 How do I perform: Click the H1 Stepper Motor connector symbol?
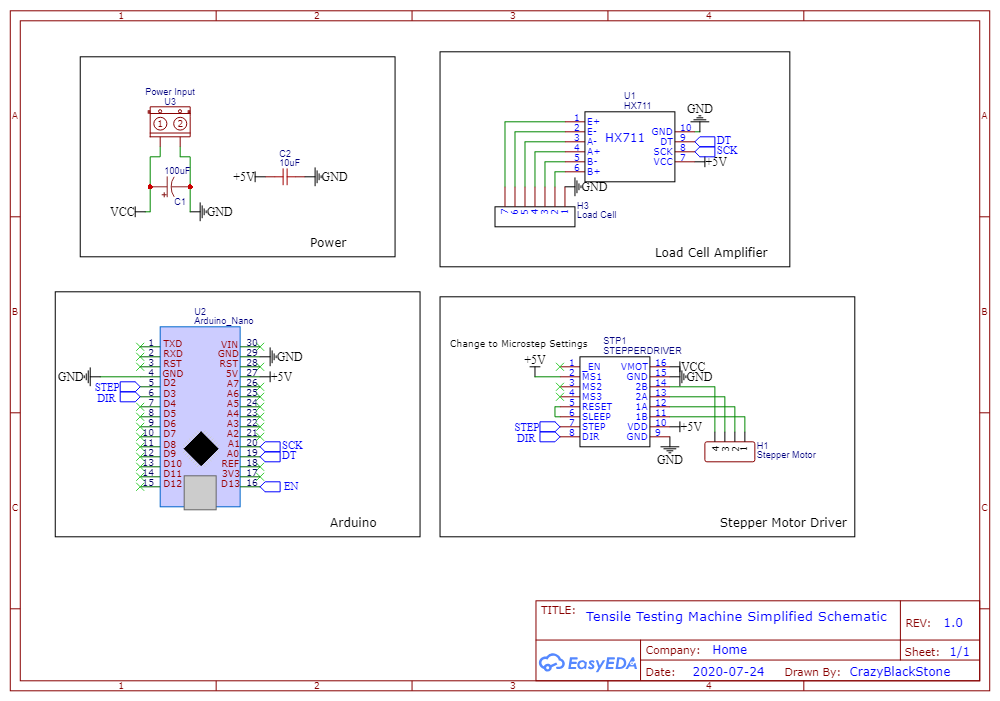729,452
